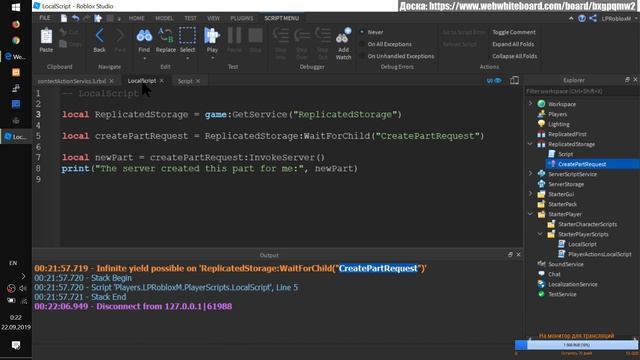The width and height of the screenshot is (640, 360).
Task: Select SoundService in Explorer
Action: 565,264
